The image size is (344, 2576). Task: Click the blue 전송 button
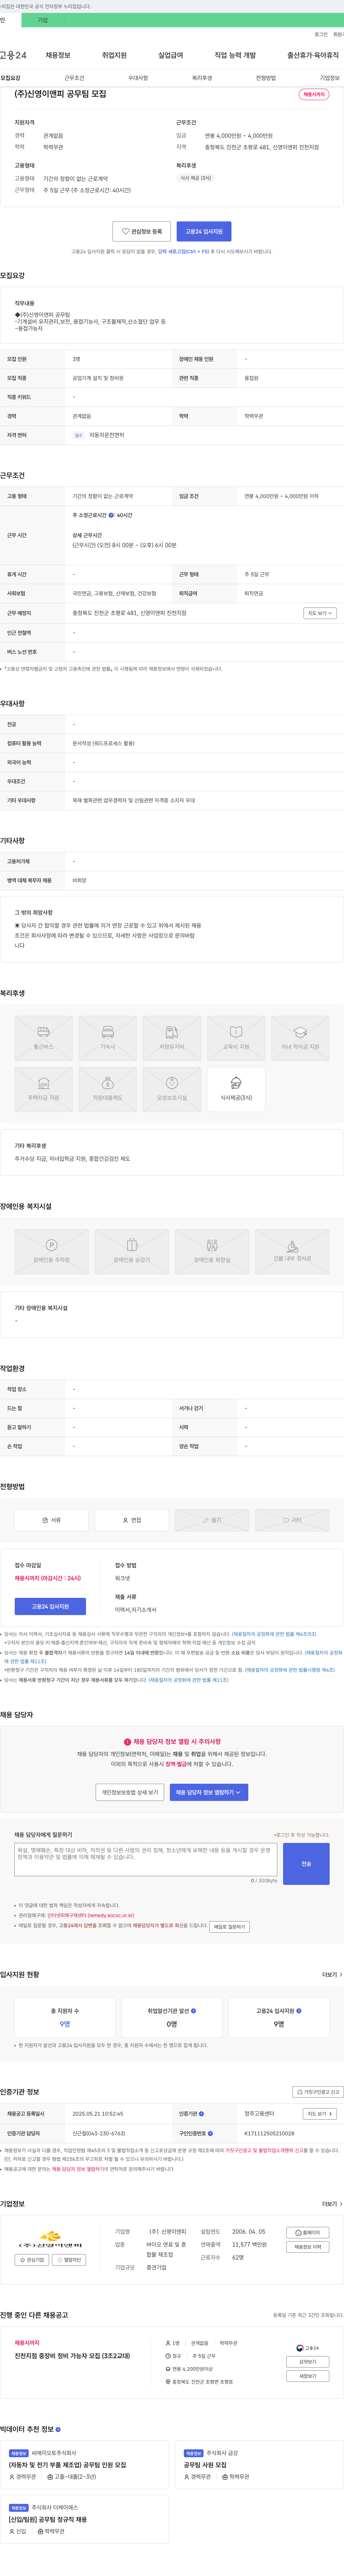(x=306, y=1864)
